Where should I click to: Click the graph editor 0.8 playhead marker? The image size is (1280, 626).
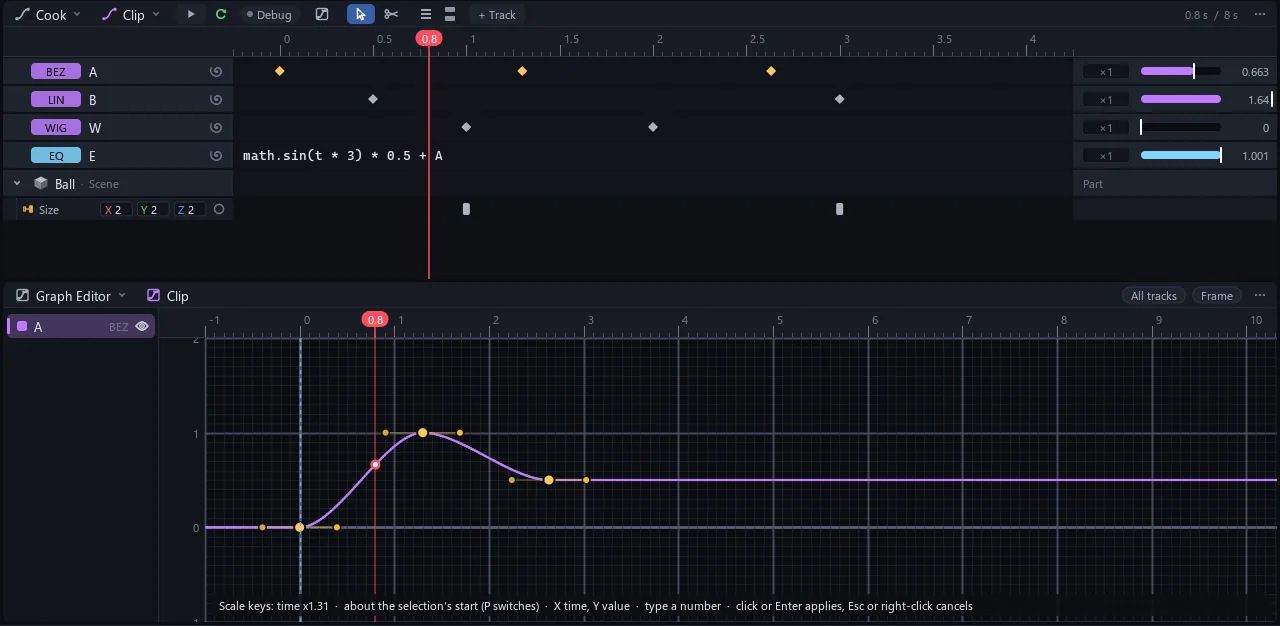pos(375,320)
